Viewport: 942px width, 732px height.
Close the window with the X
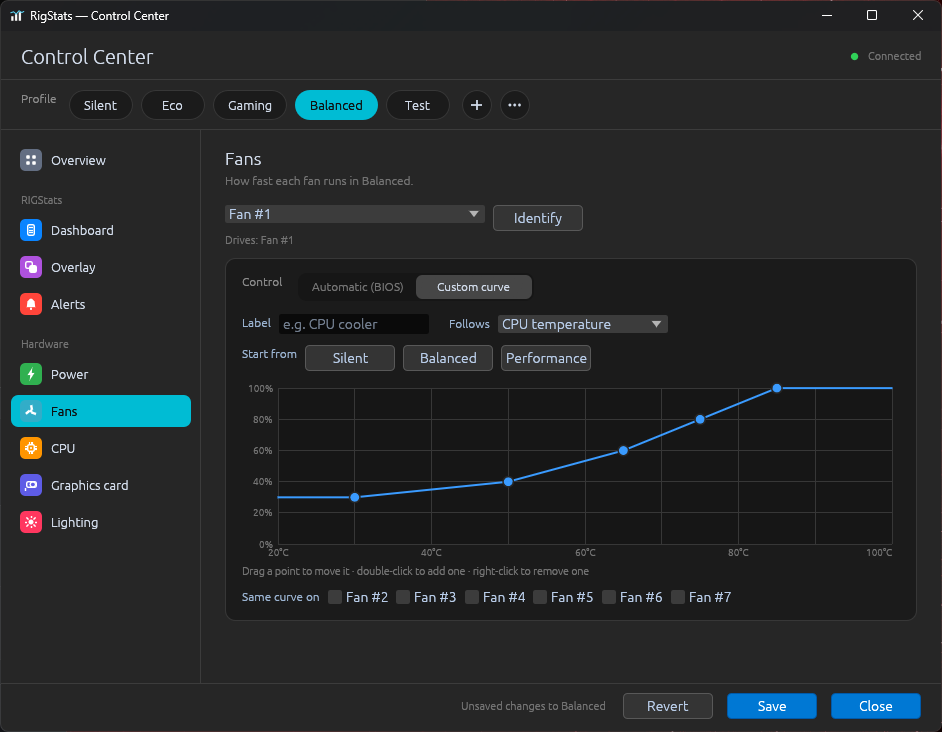point(917,16)
